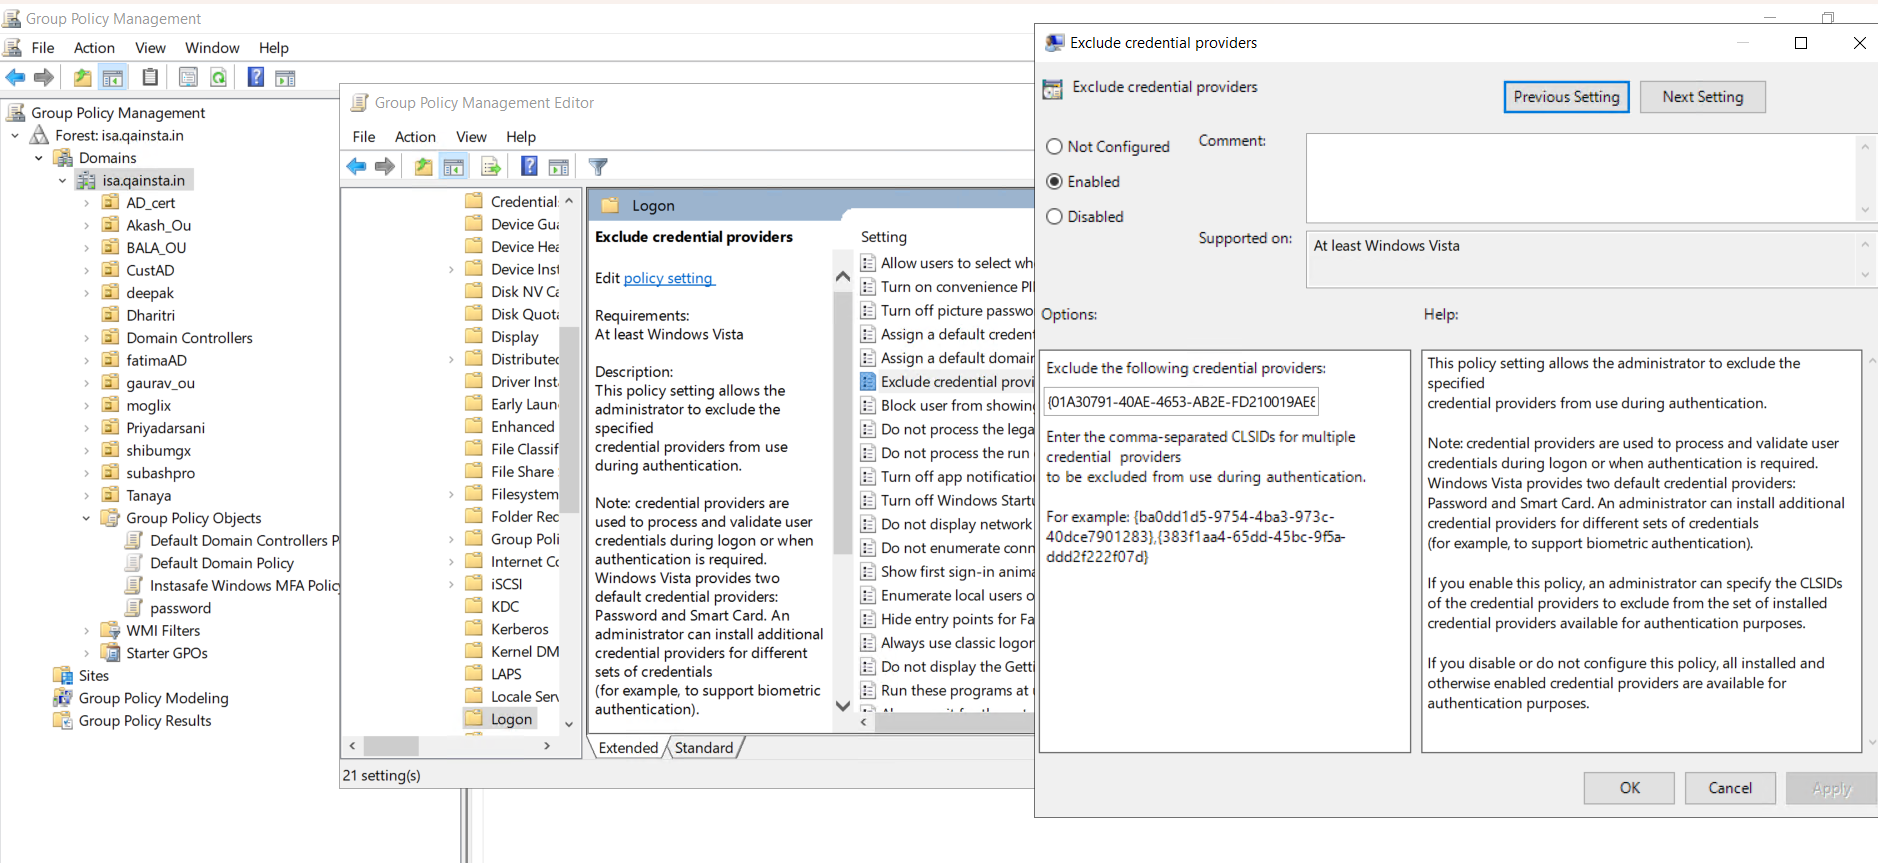Switch to the Extended tab
The width and height of the screenshot is (1878, 863).
click(628, 748)
